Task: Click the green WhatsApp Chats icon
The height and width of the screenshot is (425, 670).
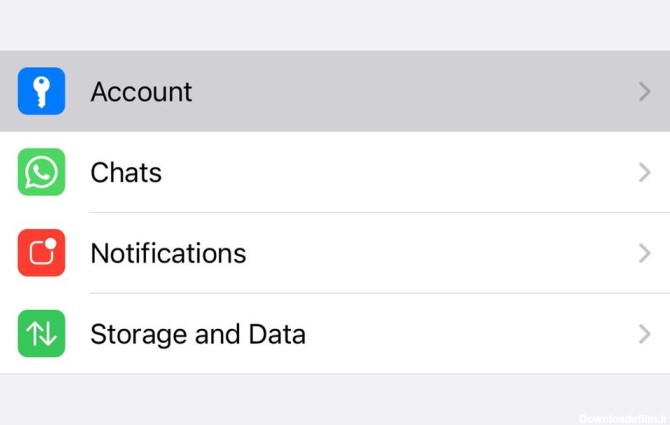Action: [x=41, y=172]
